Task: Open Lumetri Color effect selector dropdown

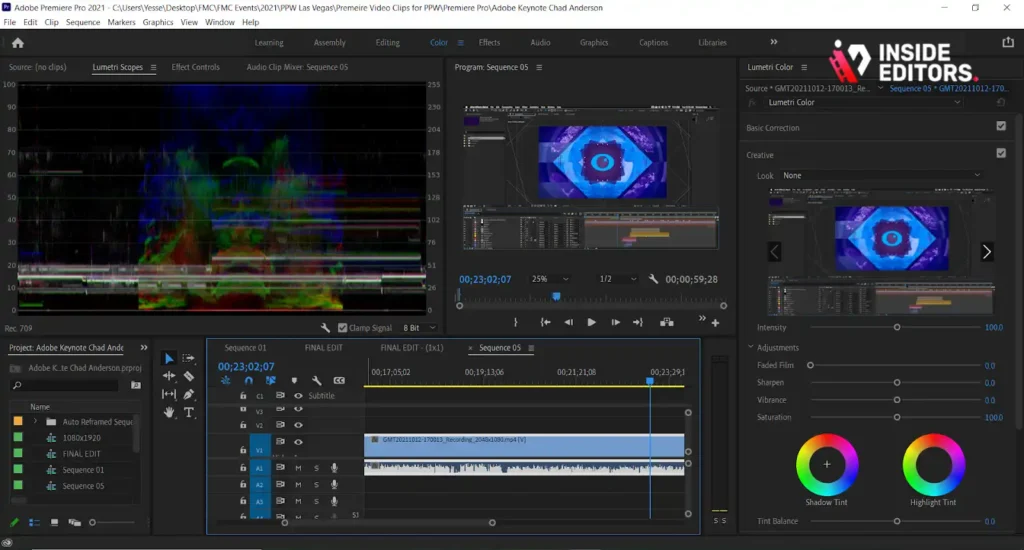Action: (x=863, y=103)
